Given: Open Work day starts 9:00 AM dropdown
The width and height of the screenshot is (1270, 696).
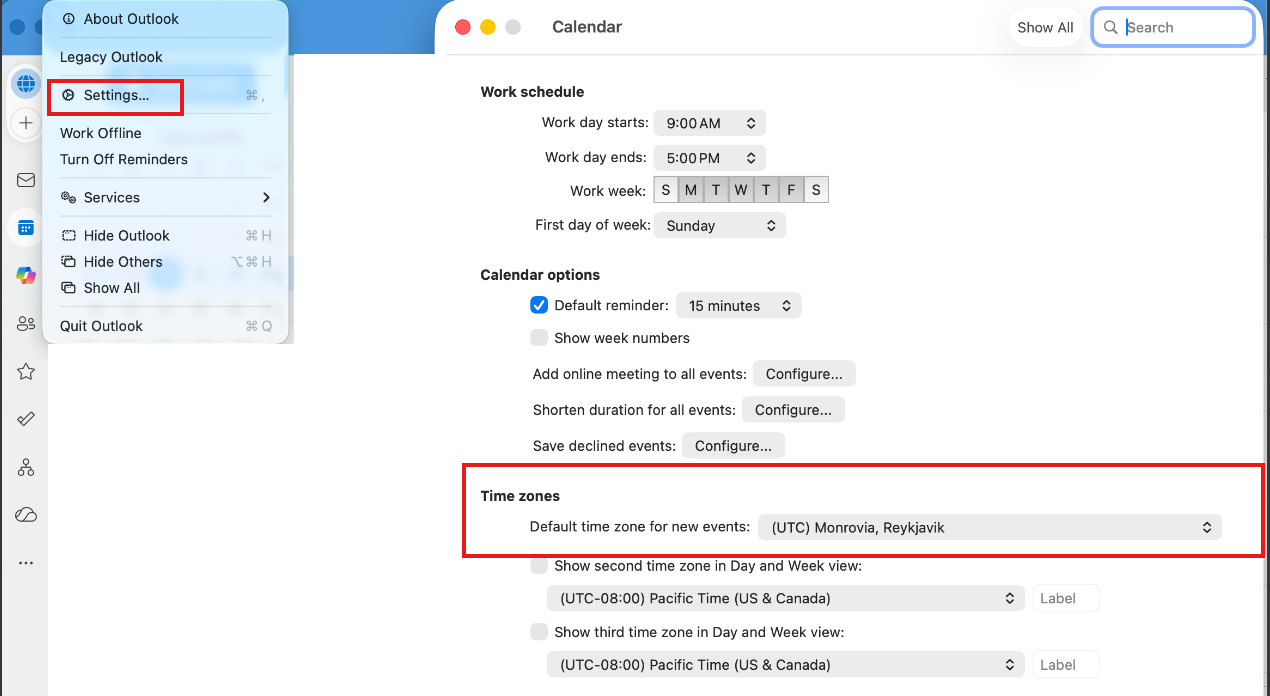Looking at the screenshot, I should click(x=710, y=123).
